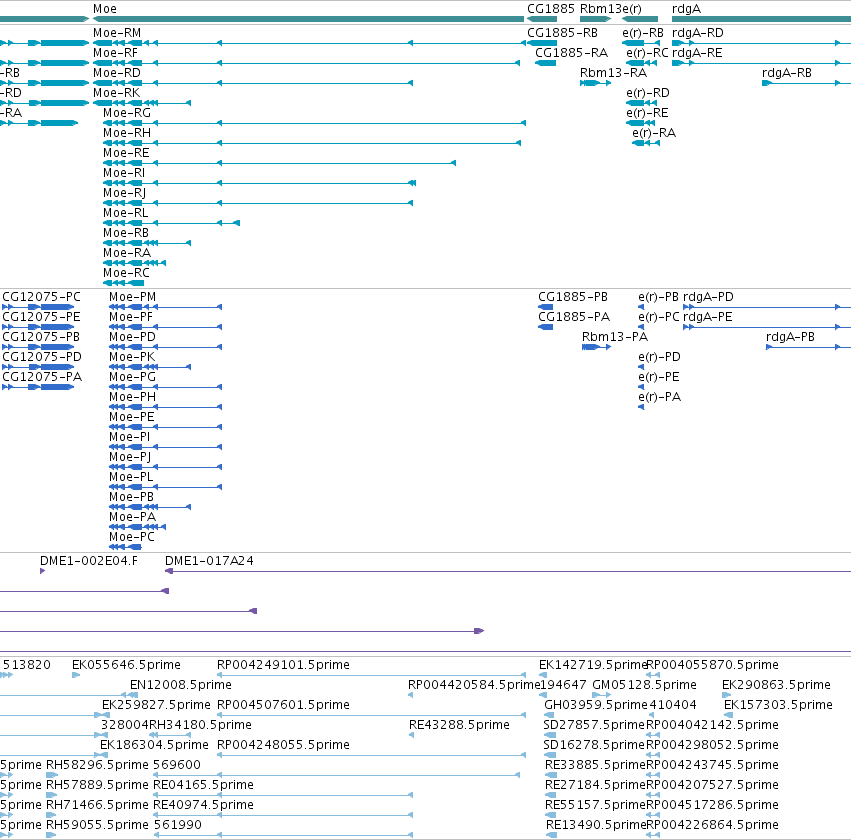Click clone DME1-002E04.F

coord(89,561)
